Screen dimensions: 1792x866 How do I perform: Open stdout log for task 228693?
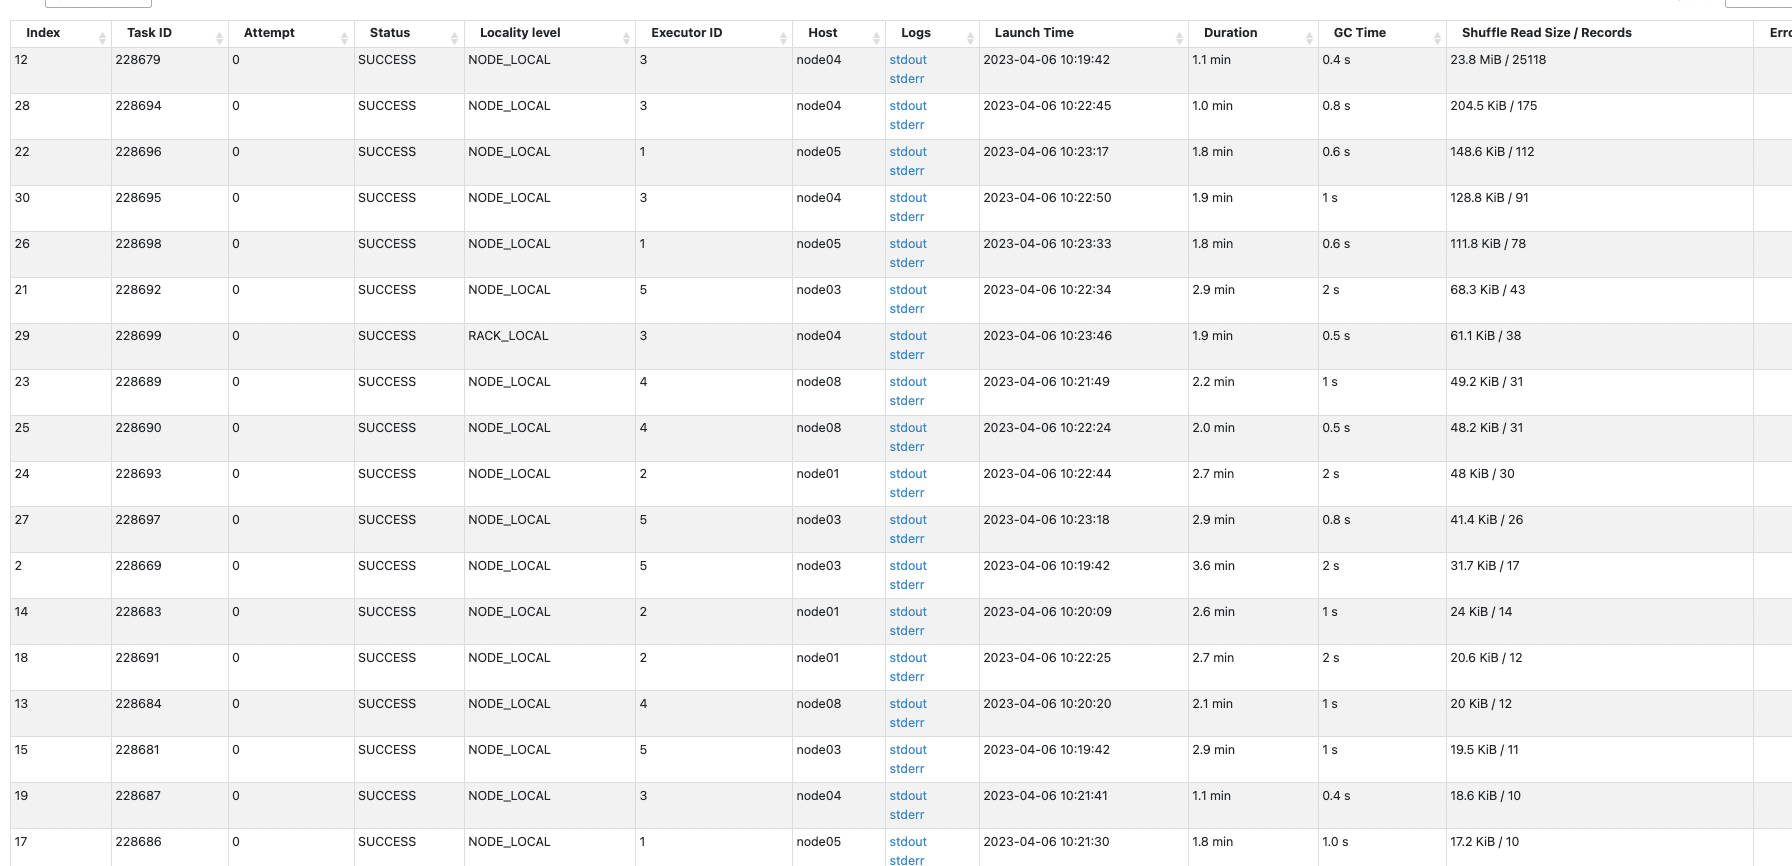click(908, 474)
